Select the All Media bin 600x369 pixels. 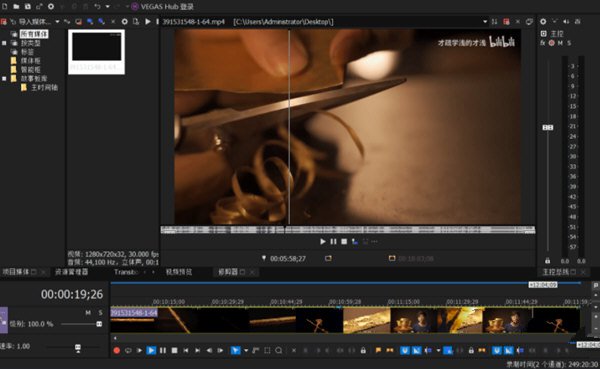point(34,34)
